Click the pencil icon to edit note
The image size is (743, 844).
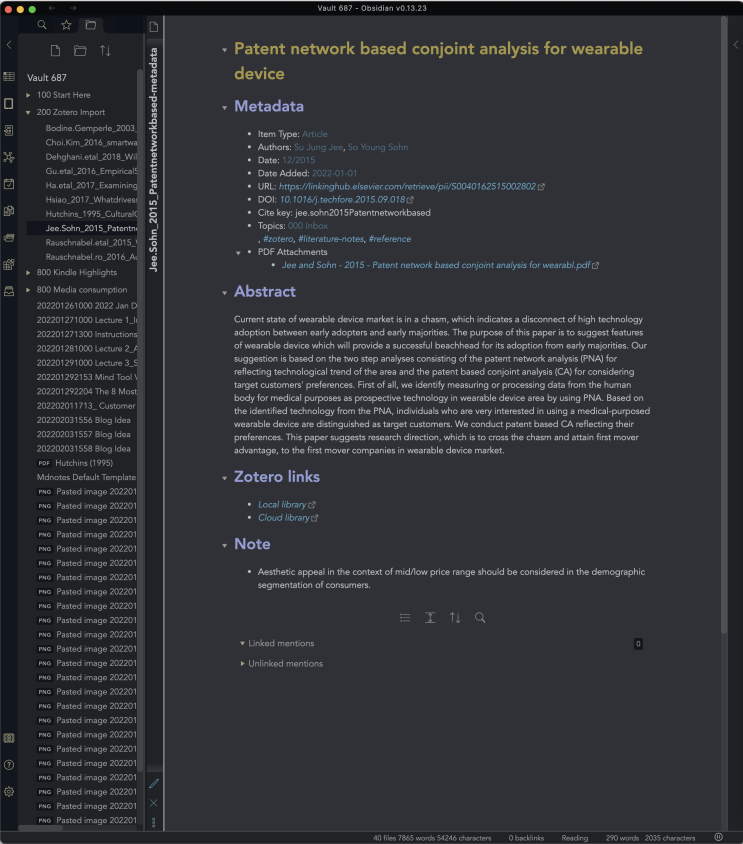pos(153,782)
